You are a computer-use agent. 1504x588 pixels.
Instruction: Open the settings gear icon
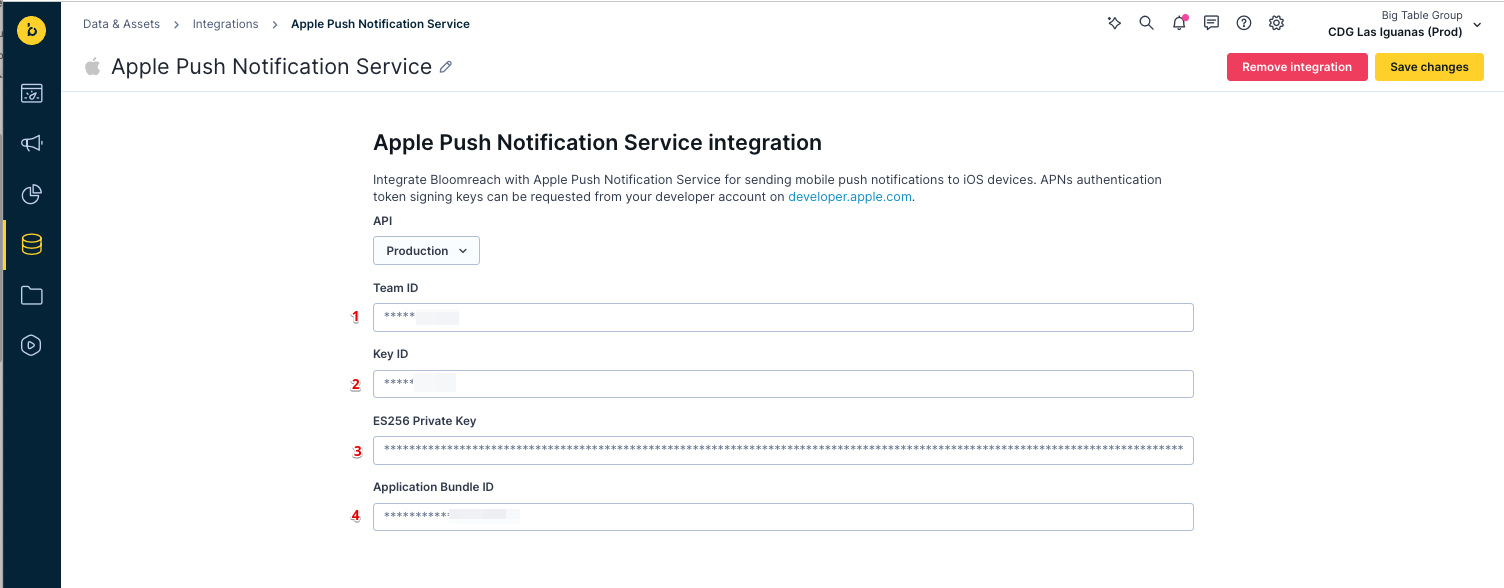pyautogui.click(x=1276, y=23)
